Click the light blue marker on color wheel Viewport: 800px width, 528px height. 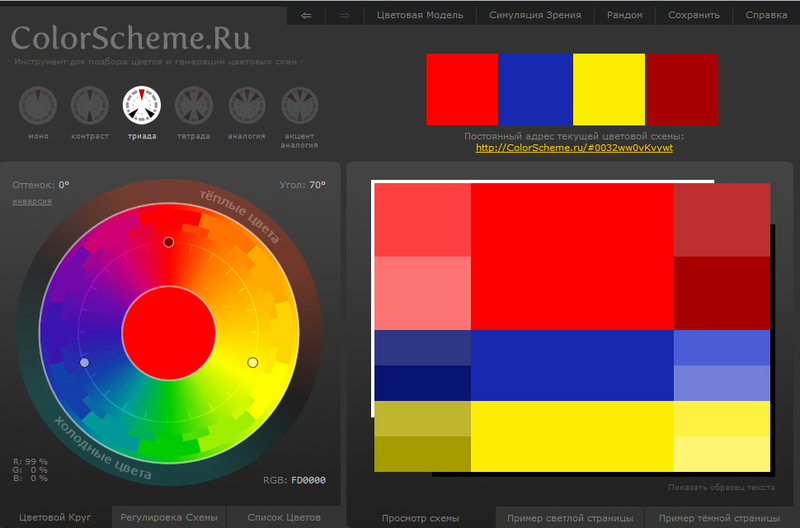85,362
